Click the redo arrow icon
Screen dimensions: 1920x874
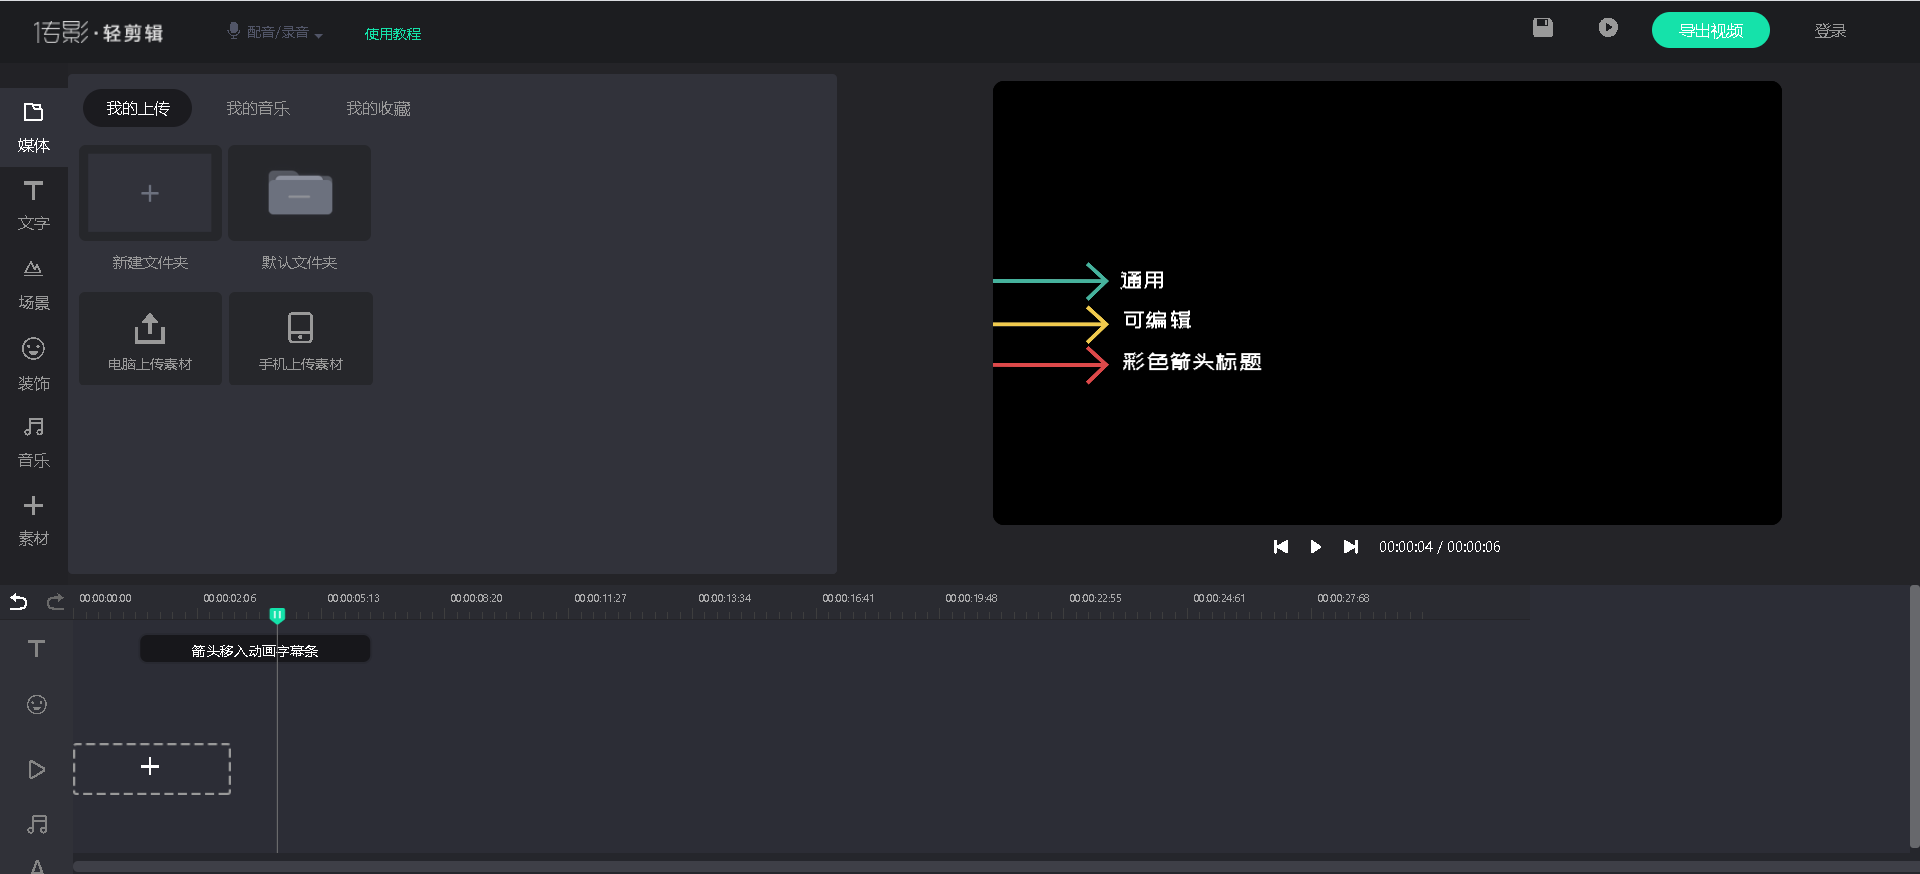(x=55, y=601)
